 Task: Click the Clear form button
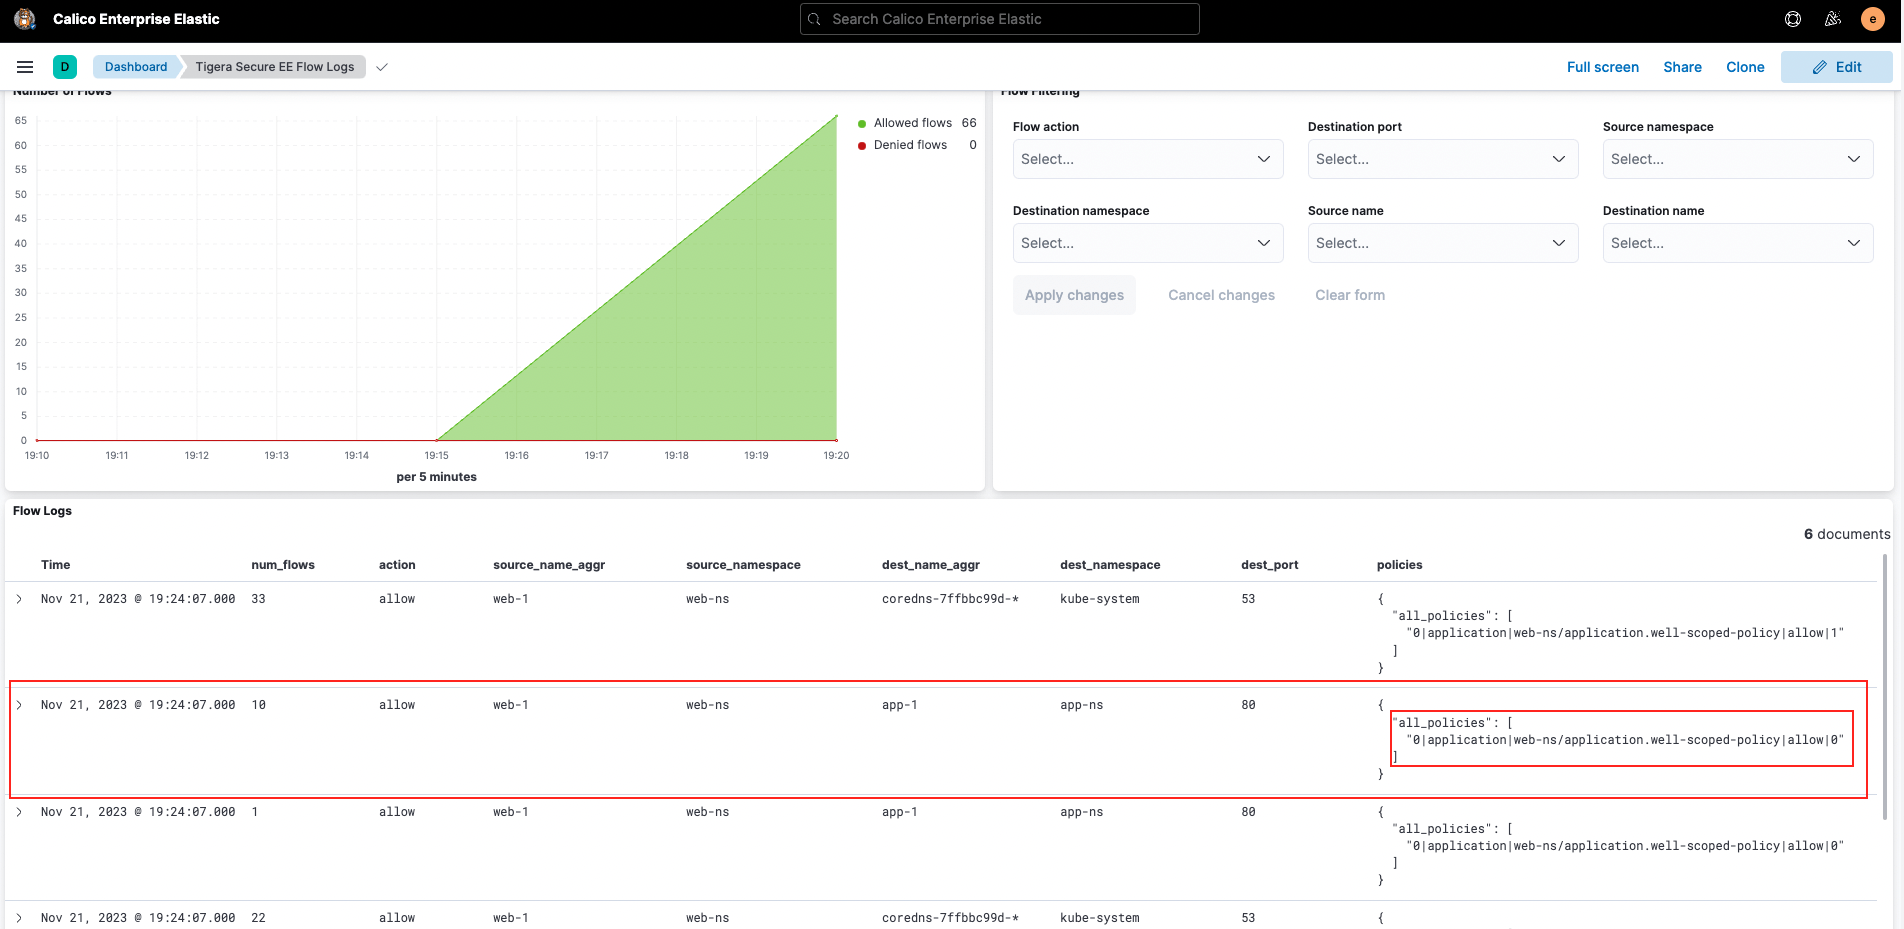[1349, 294]
